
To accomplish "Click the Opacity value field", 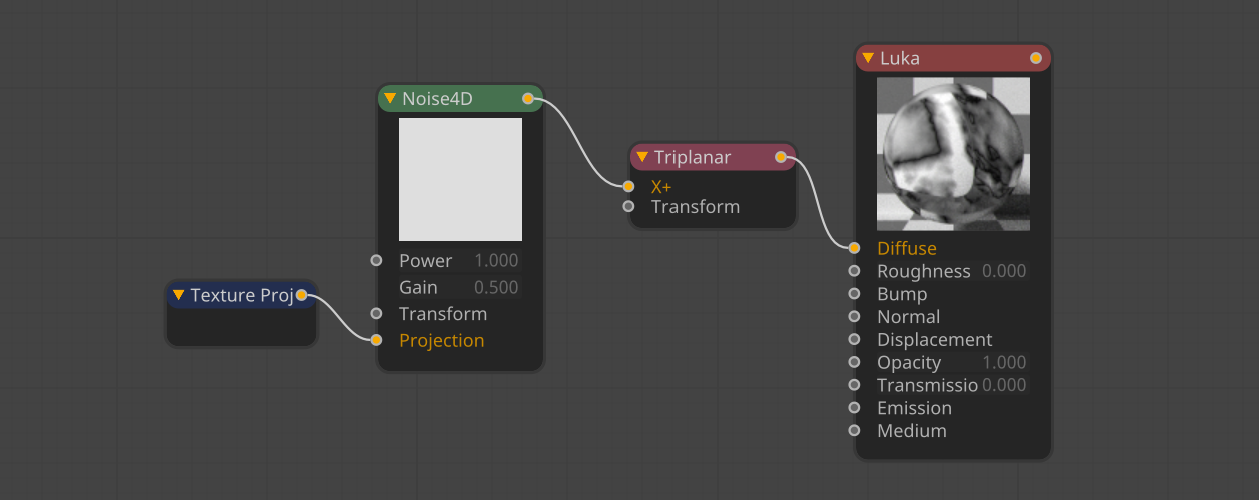I will [1004, 363].
